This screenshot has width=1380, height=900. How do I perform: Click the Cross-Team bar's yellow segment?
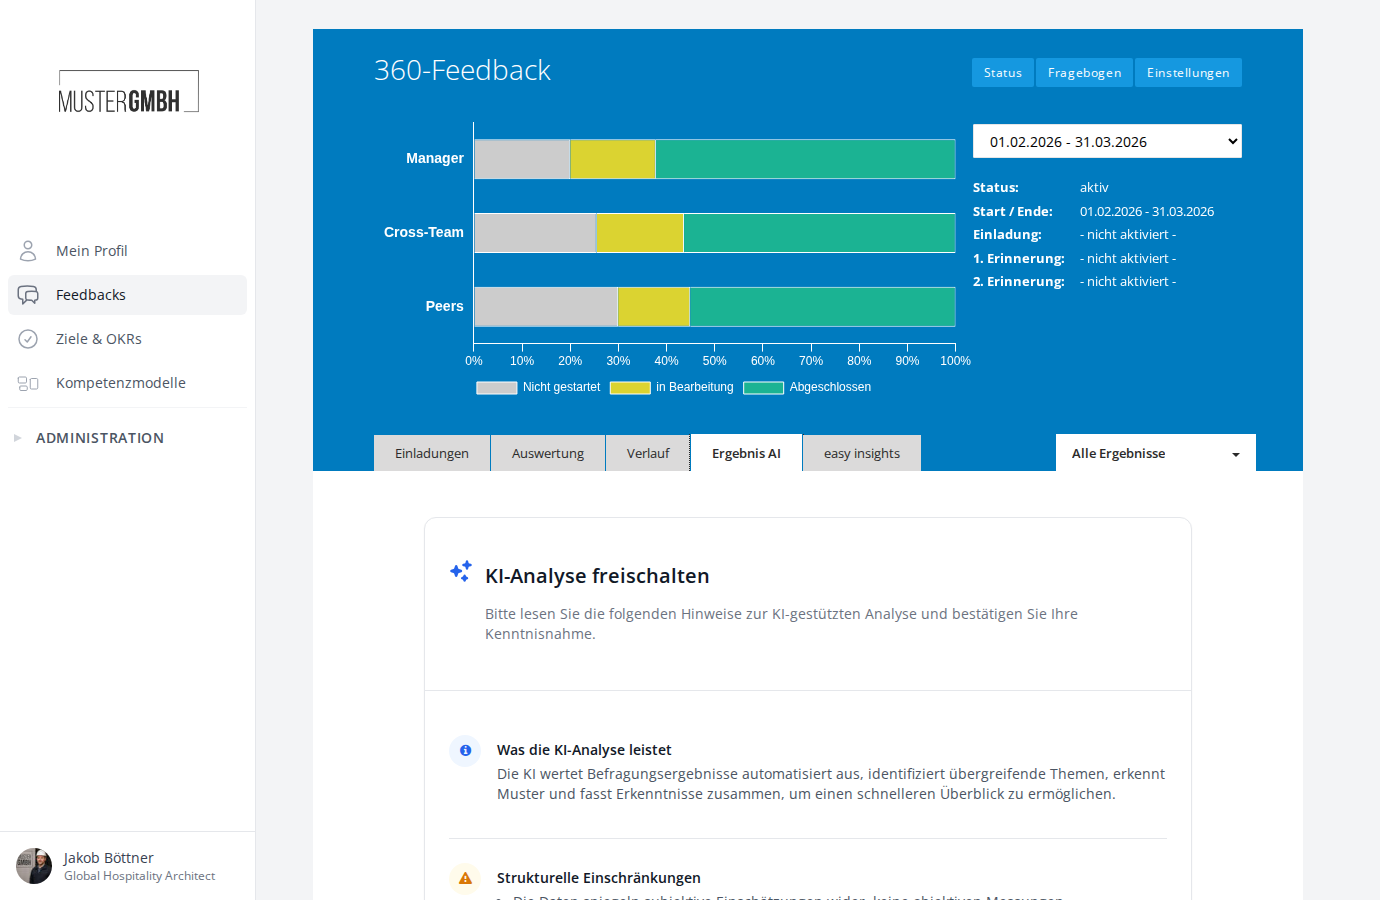(640, 233)
